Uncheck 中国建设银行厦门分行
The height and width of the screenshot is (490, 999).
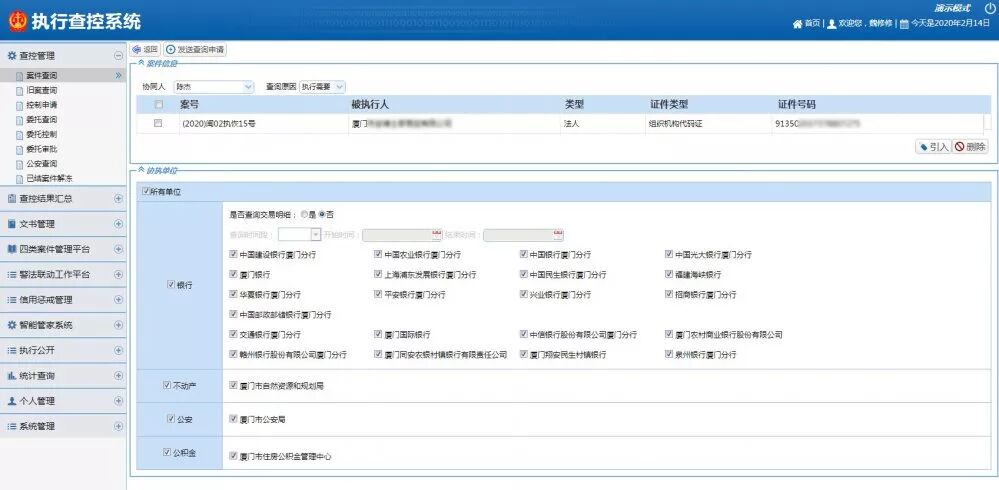tap(233, 254)
